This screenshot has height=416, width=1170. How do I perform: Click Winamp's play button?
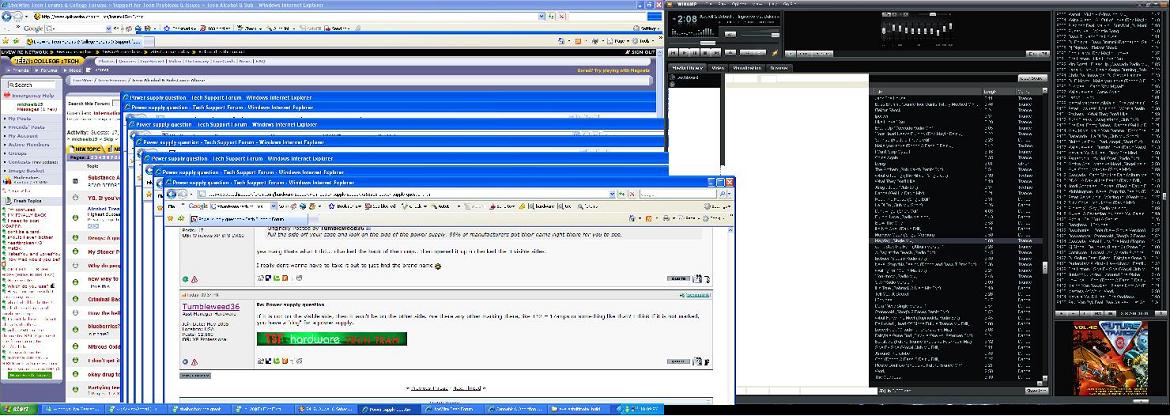click(684, 53)
